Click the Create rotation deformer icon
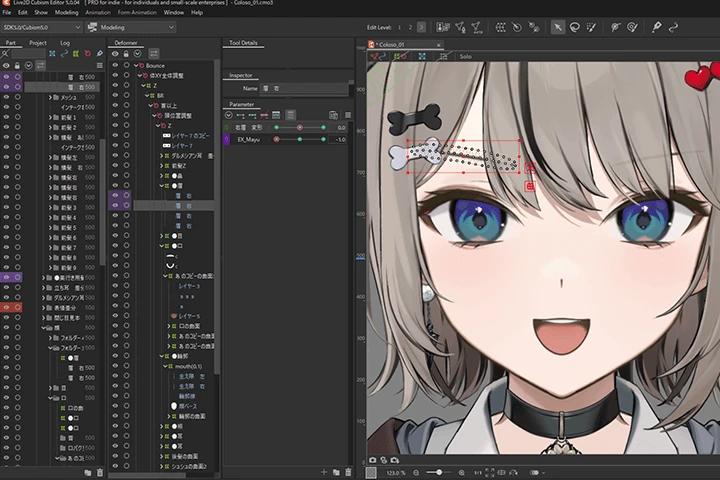 click(517, 28)
